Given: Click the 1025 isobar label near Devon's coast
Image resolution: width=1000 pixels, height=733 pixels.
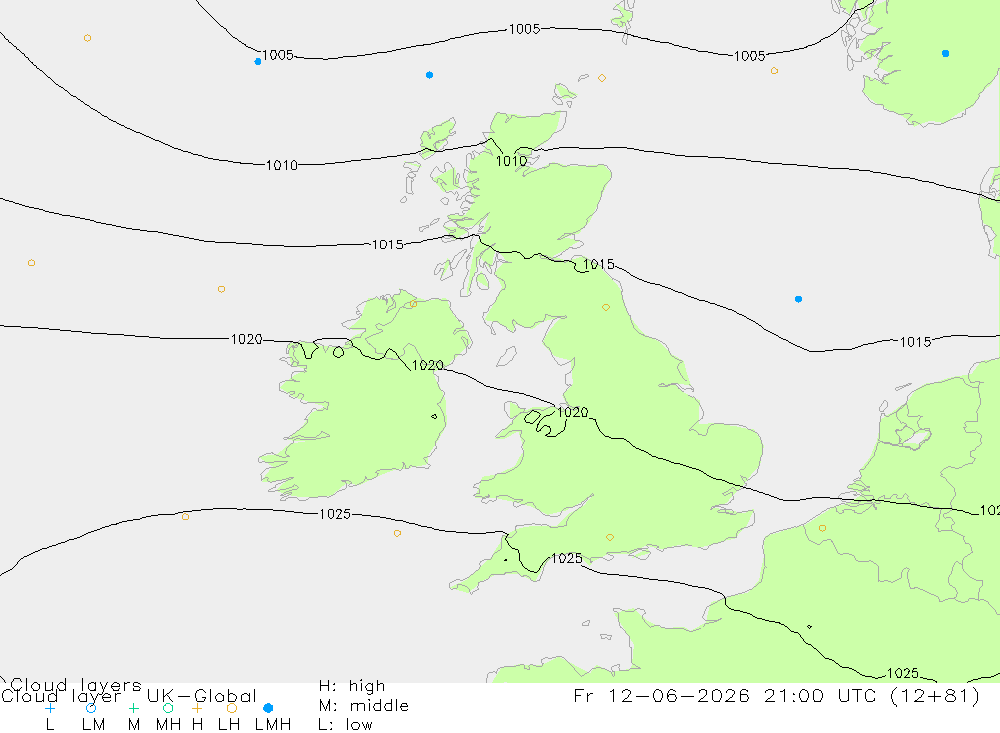Looking at the screenshot, I should [x=566, y=559].
